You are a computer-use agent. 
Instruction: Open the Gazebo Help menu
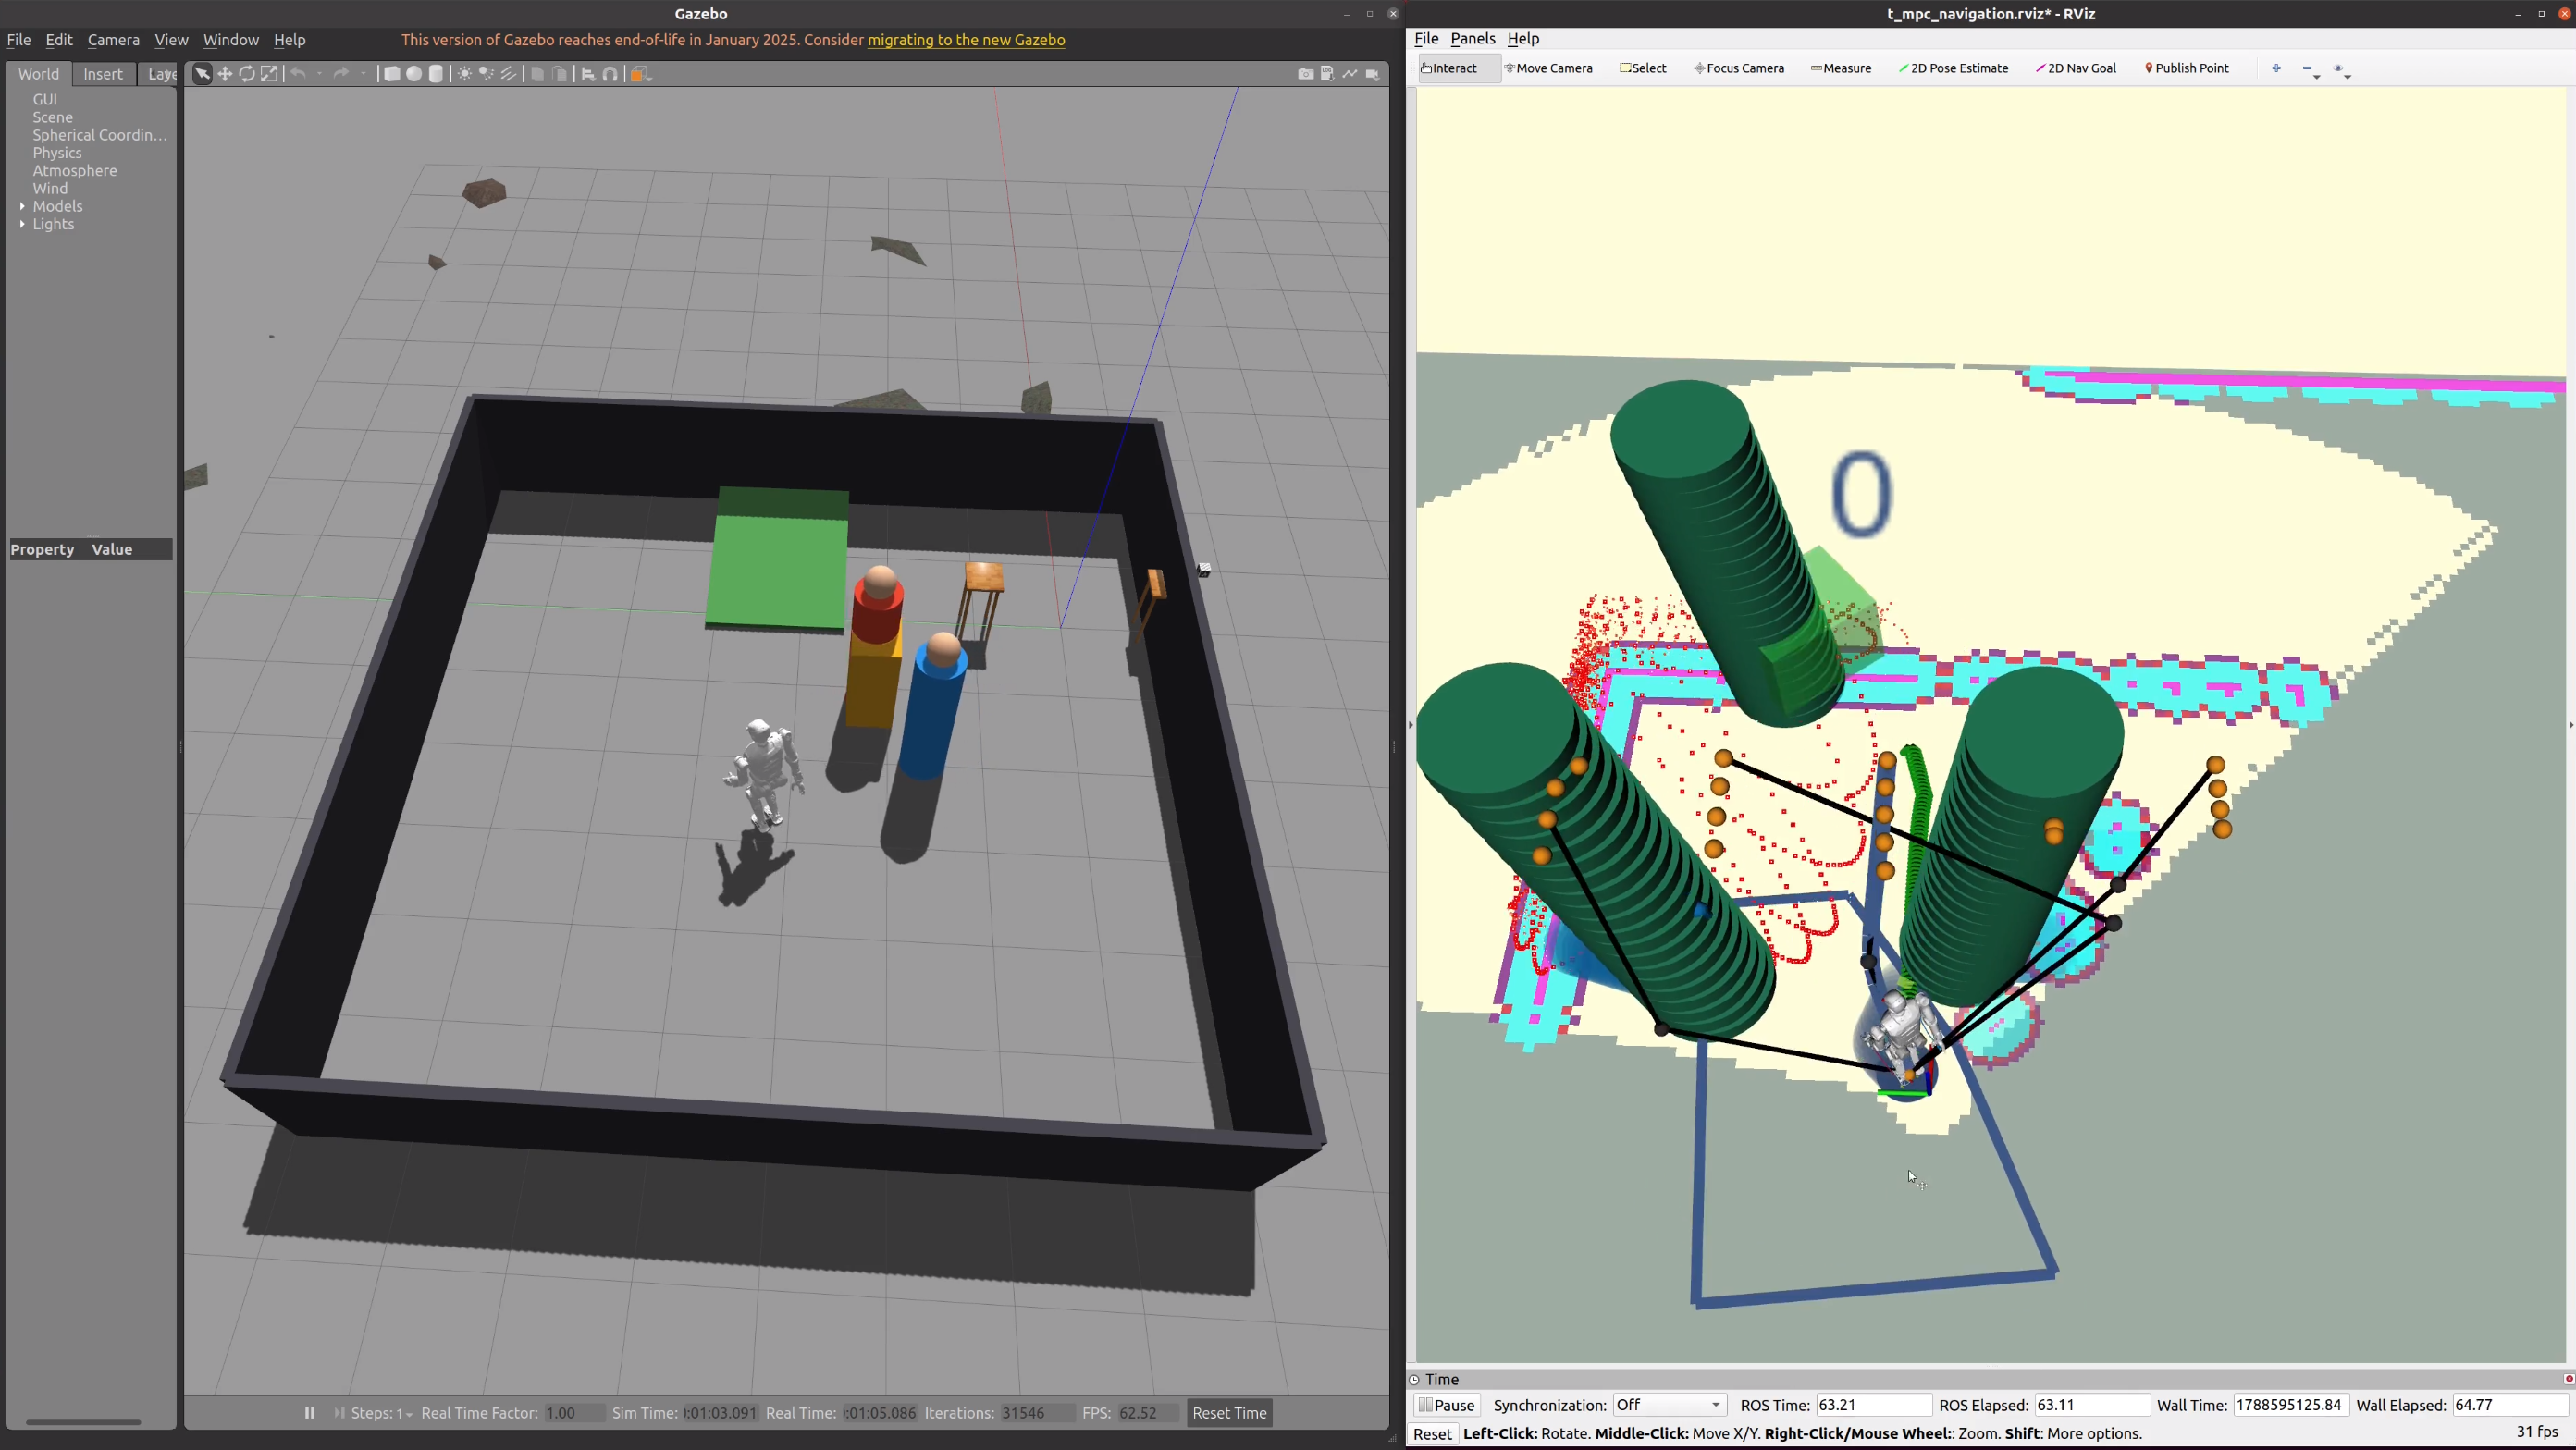pyautogui.click(x=289, y=40)
